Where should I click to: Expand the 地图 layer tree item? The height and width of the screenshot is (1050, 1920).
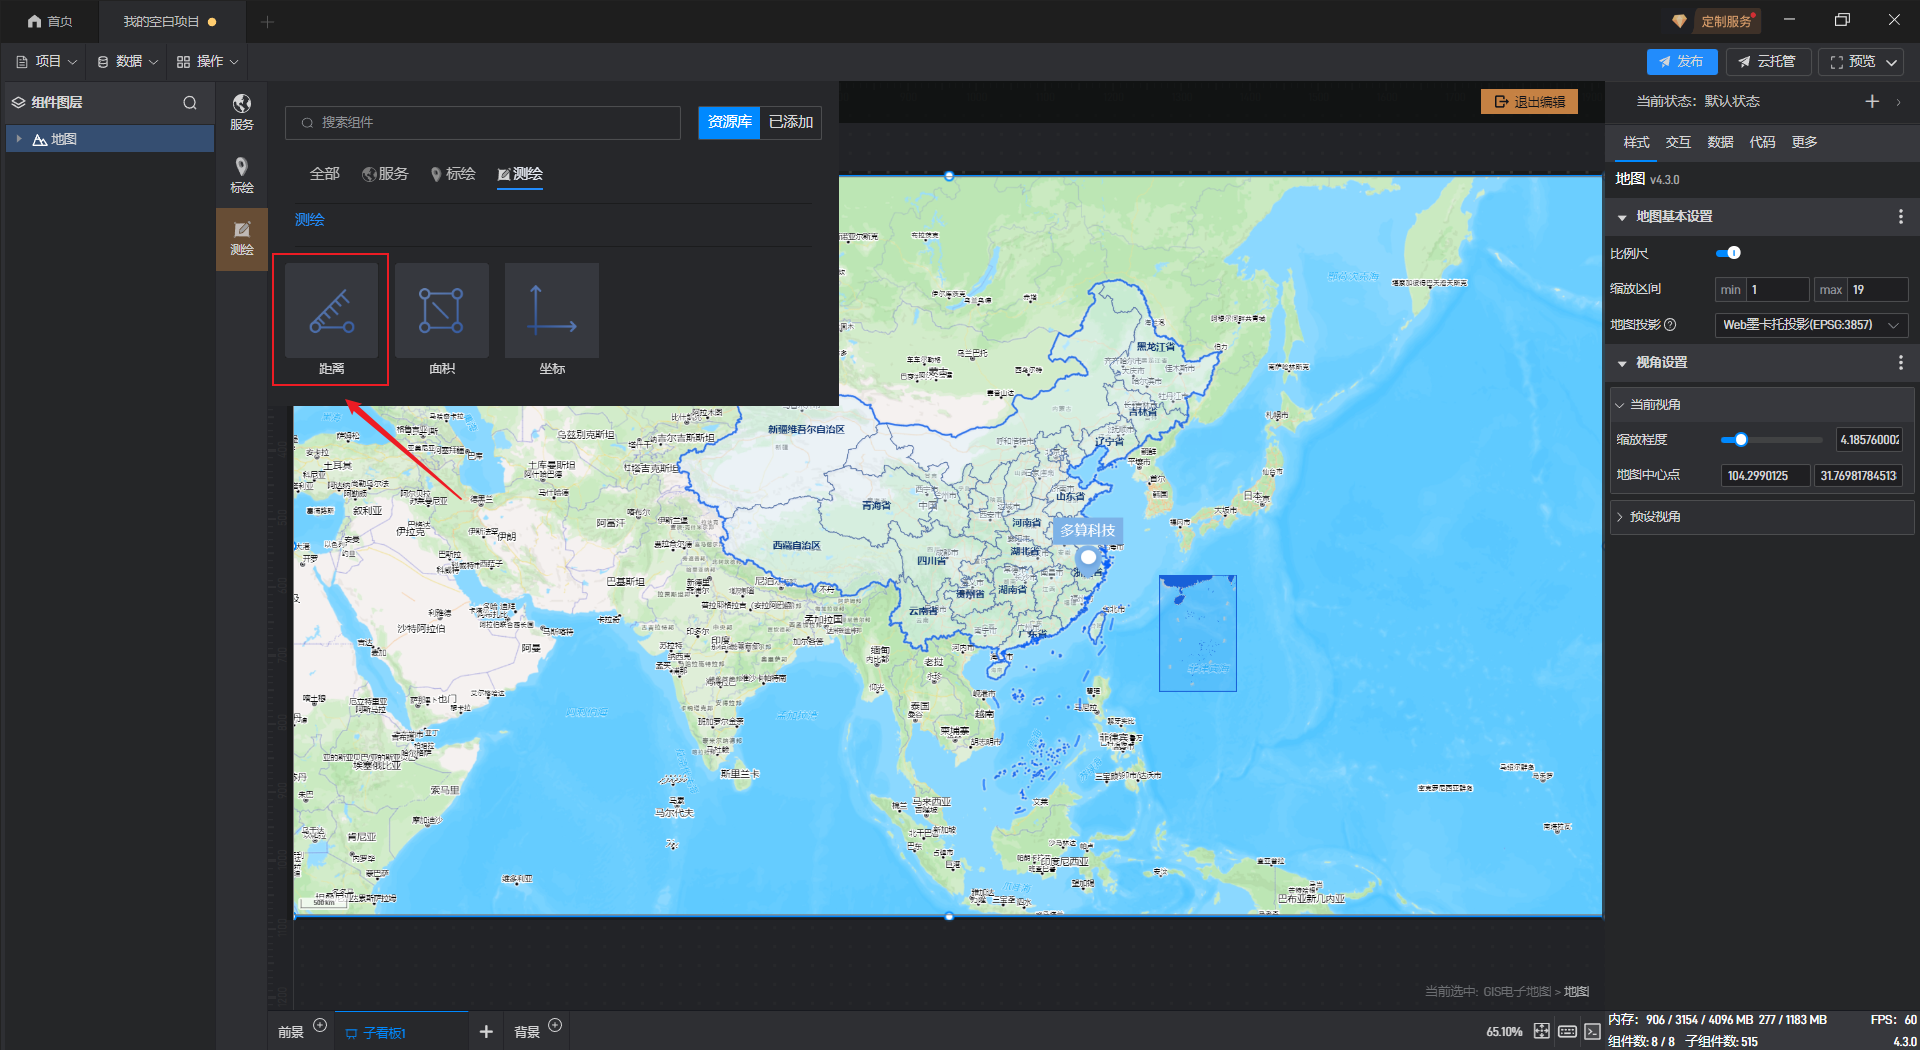[x=19, y=139]
